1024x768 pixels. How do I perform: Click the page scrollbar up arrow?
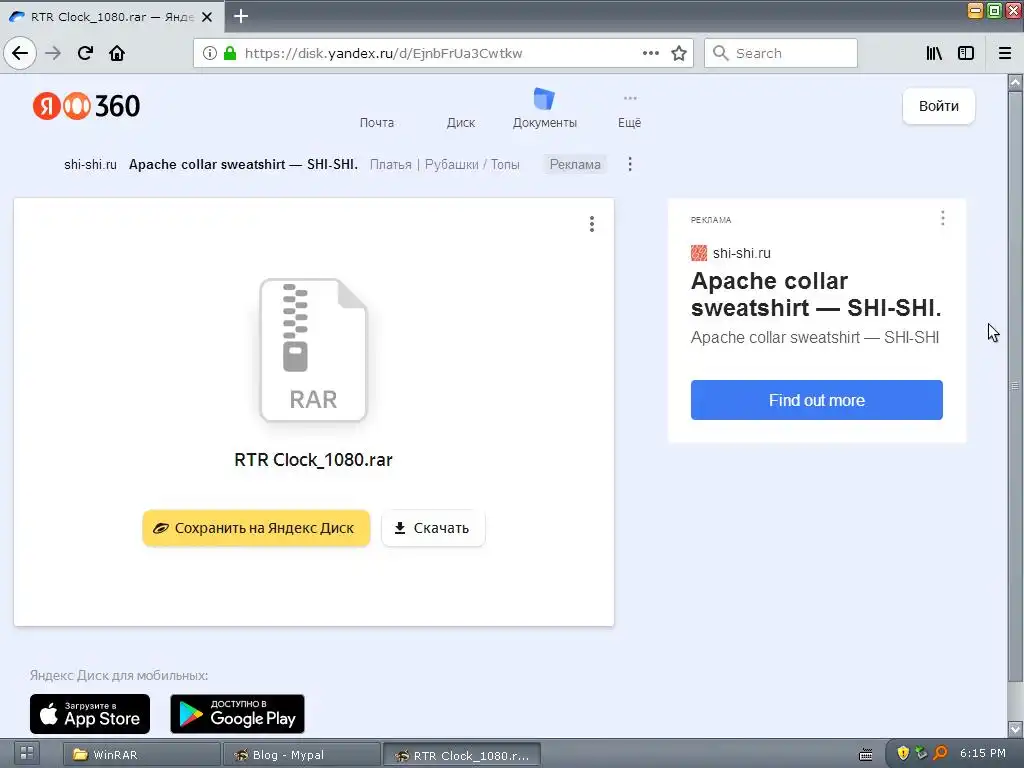1015,82
